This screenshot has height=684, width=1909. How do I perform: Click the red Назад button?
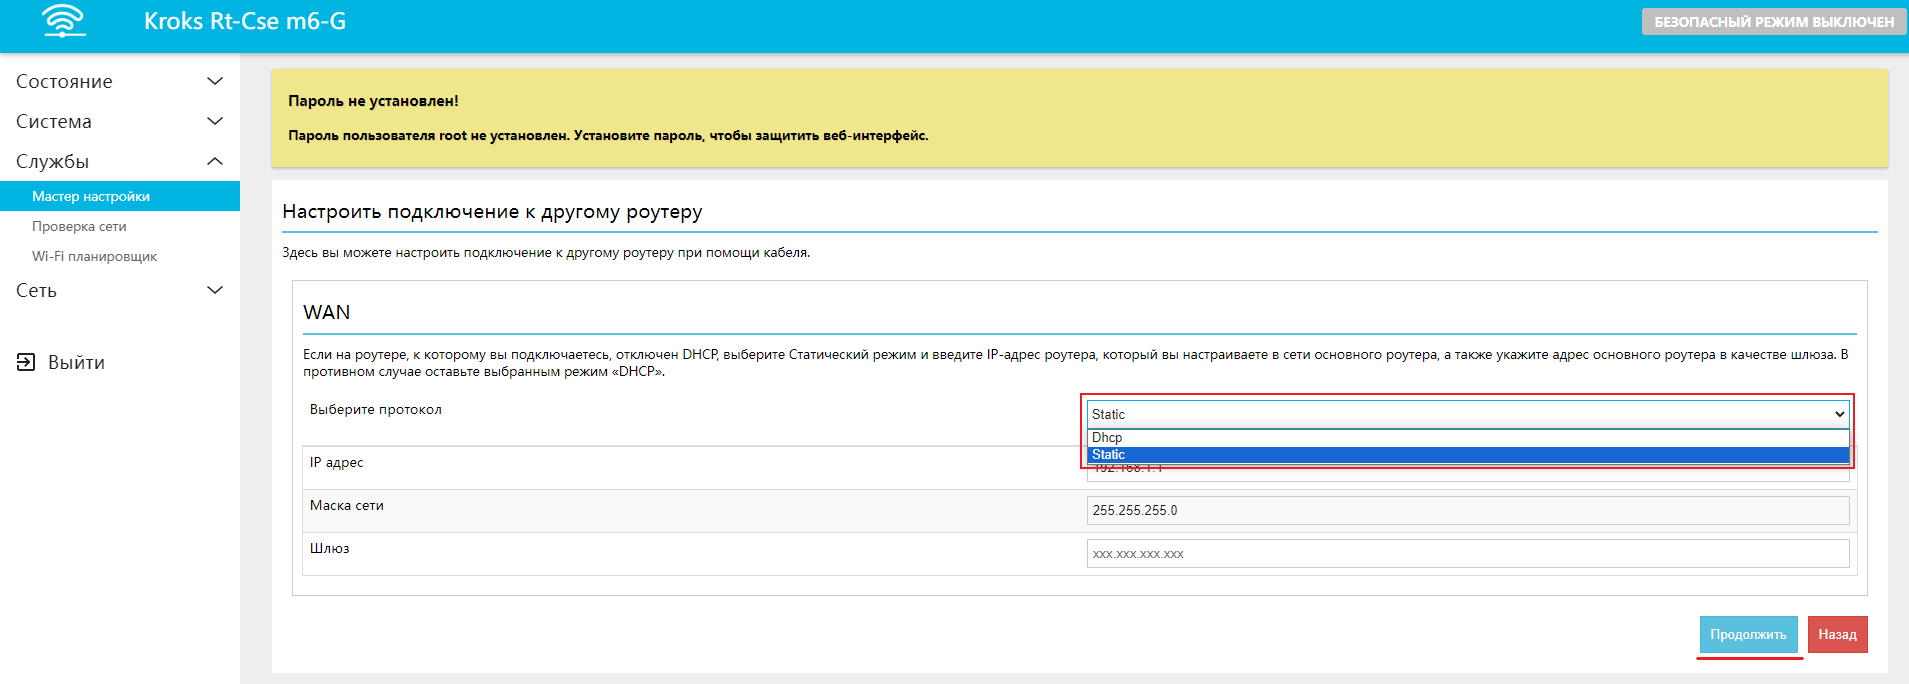[1837, 634]
